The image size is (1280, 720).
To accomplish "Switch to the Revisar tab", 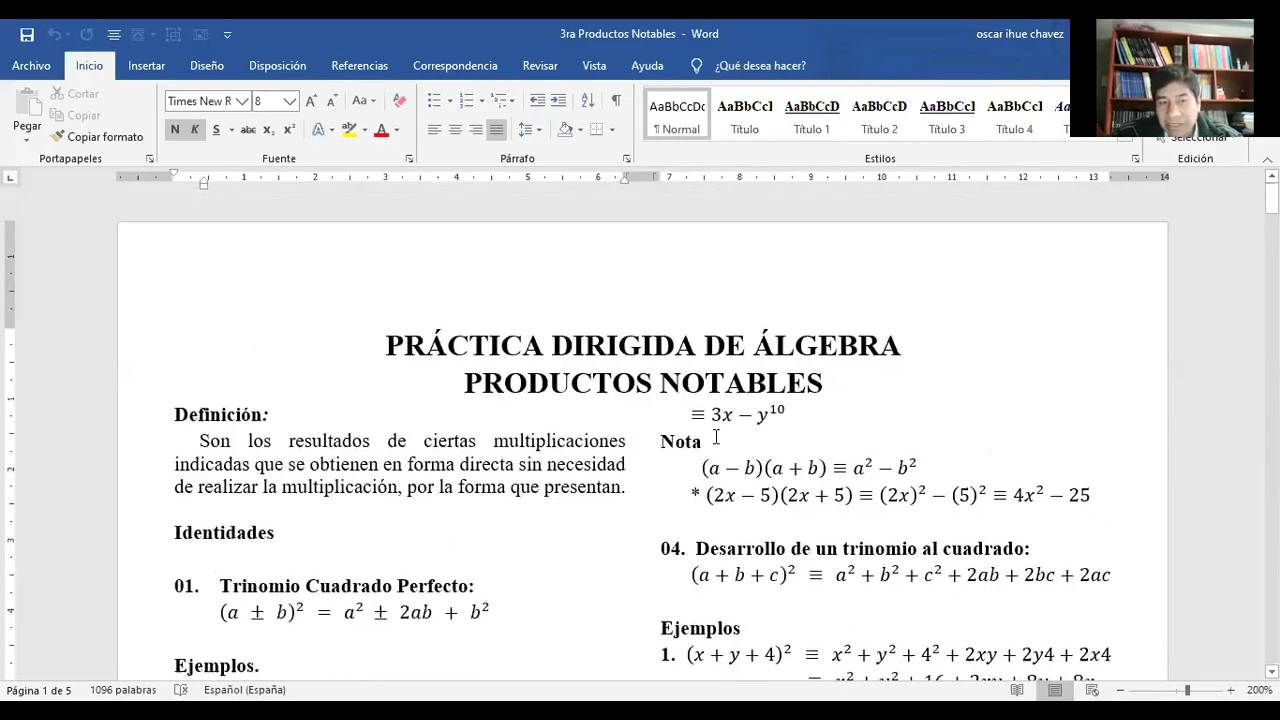I will [540, 66].
